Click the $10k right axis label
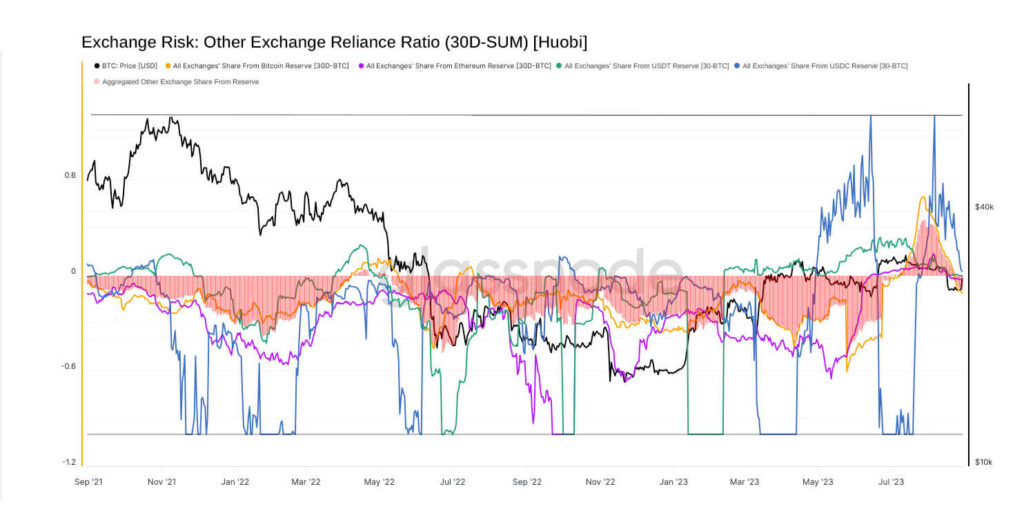The image size is (1024, 511). [984, 462]
